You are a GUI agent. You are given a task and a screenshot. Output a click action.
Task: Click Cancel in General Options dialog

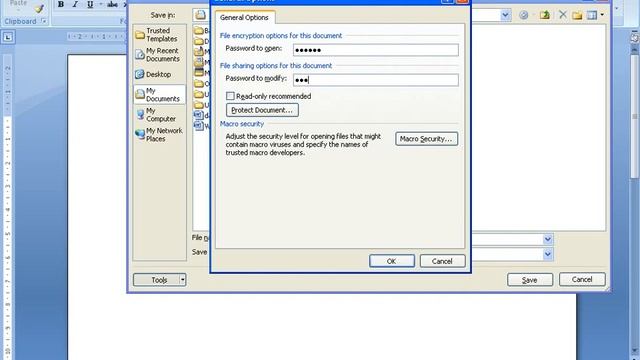coord(442,261)
